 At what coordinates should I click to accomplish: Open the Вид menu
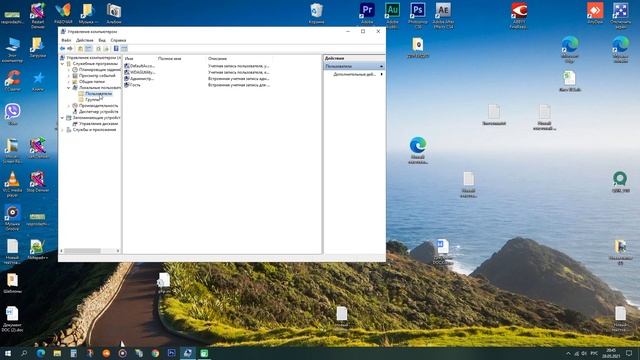(x=102, y=40)
